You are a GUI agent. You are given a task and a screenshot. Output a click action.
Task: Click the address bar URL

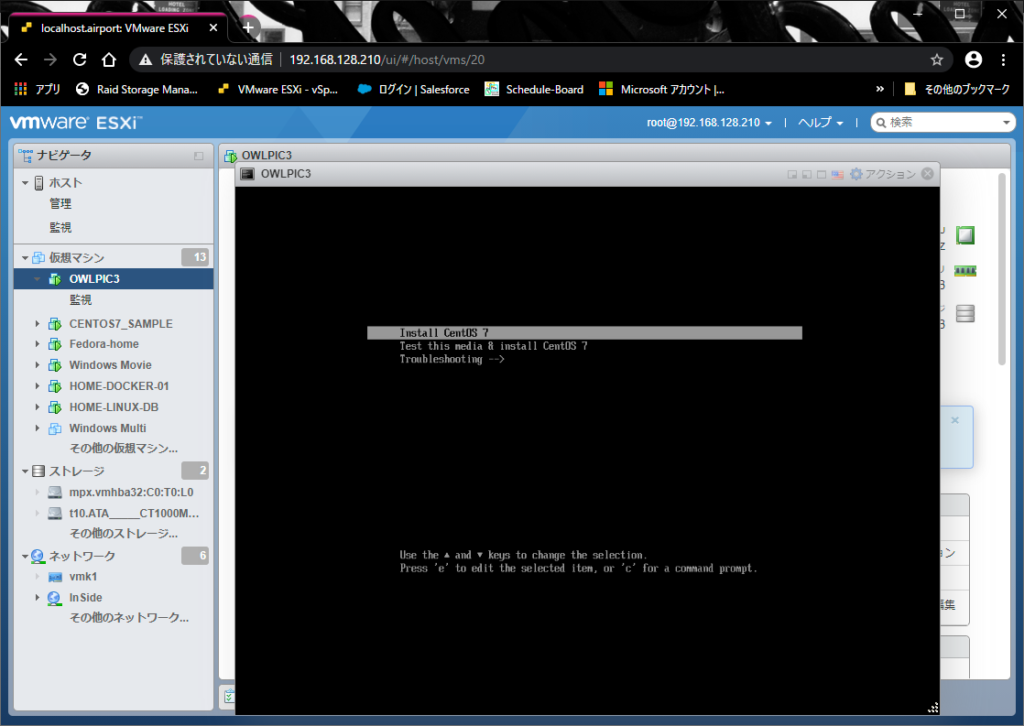click(x=387, y=59)
